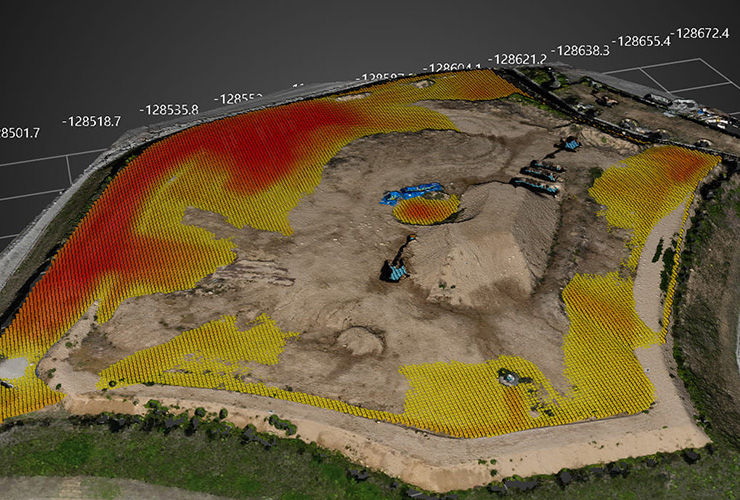Click the -128535.8 axis coordinate label
The height and width of the screenshot is (500, 740).
(x=169, y=109)
